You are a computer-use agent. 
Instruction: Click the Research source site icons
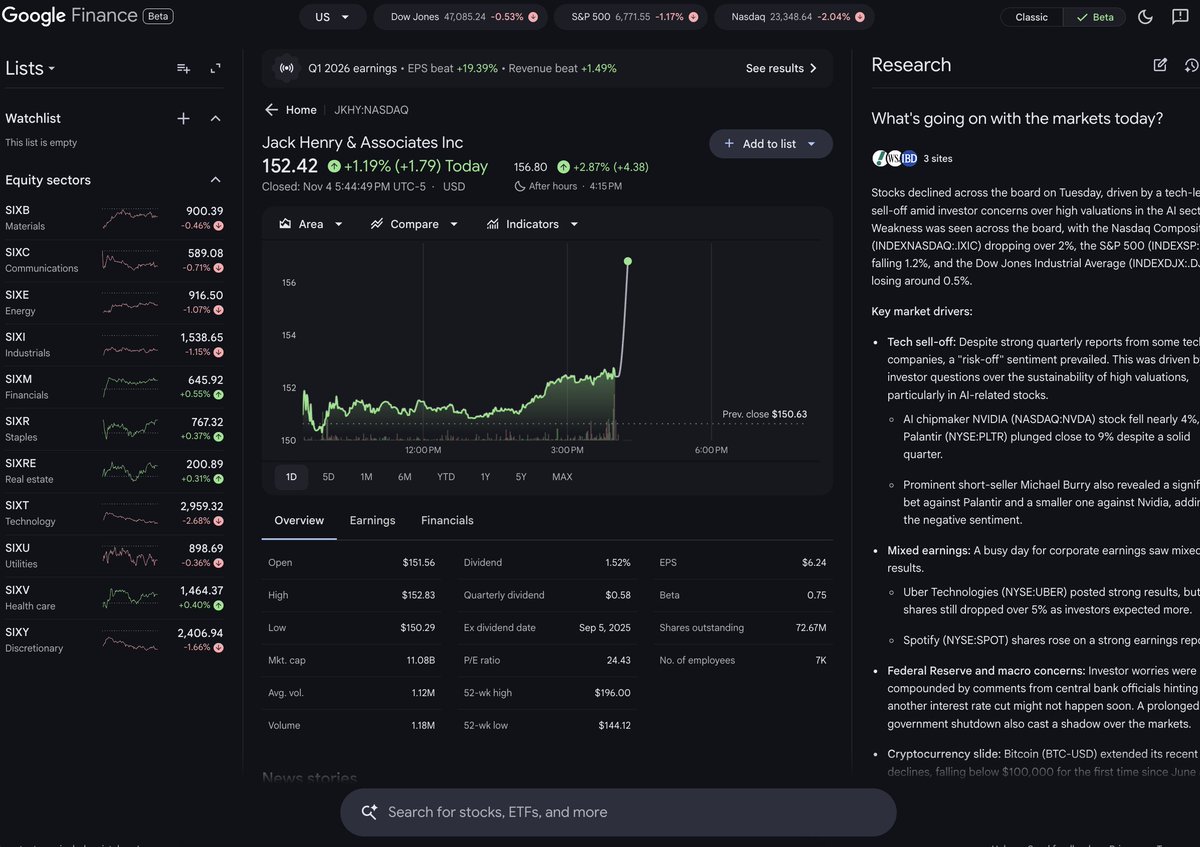coord(895,158)
